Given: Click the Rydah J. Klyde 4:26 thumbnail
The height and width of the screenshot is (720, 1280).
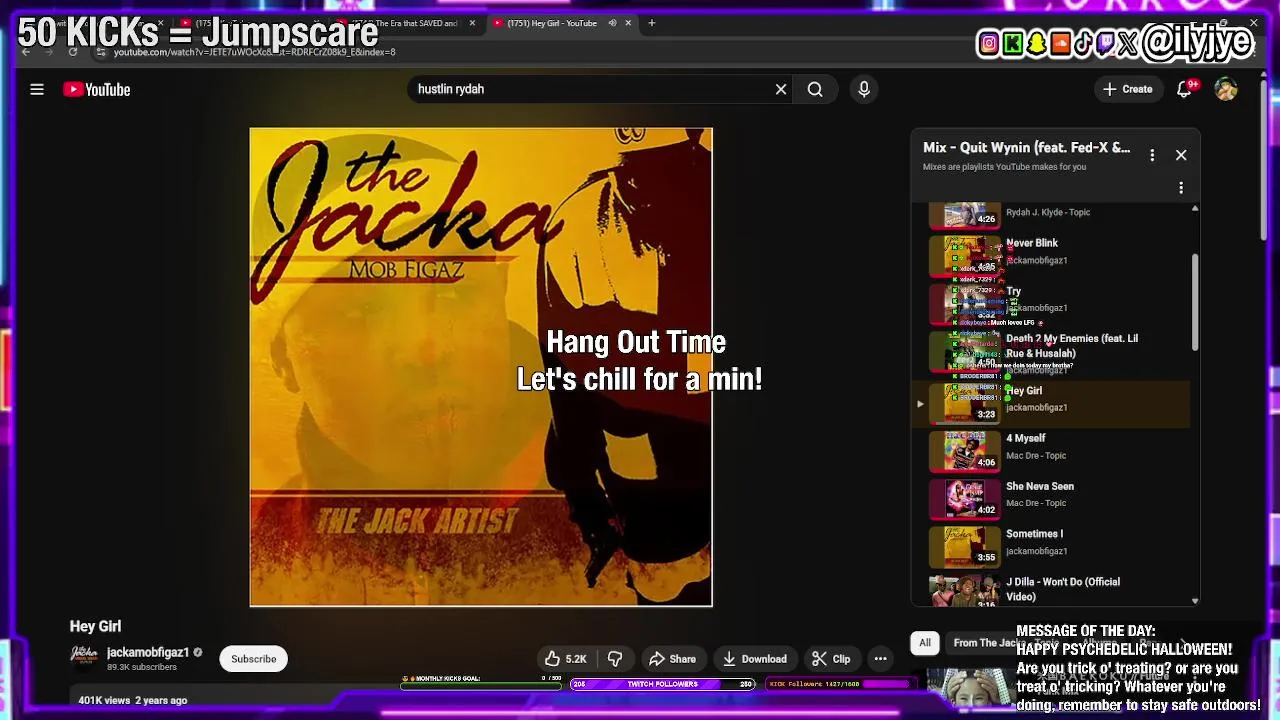Looking at the screenshot, I should tap(965, 214).
